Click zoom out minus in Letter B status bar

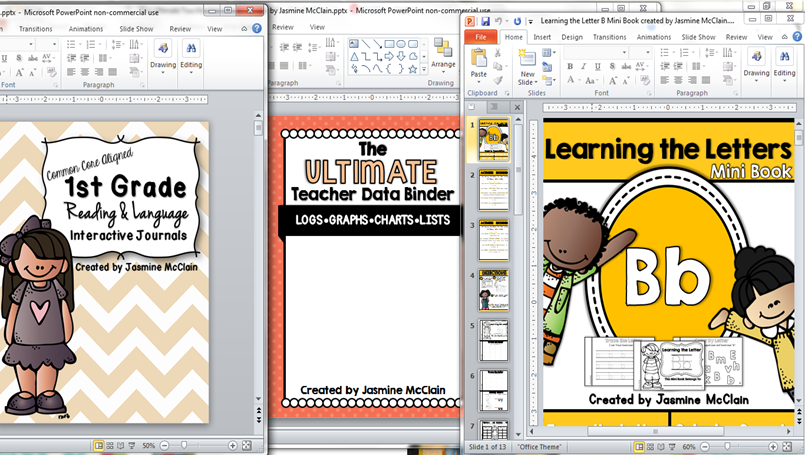coord(705,447)
